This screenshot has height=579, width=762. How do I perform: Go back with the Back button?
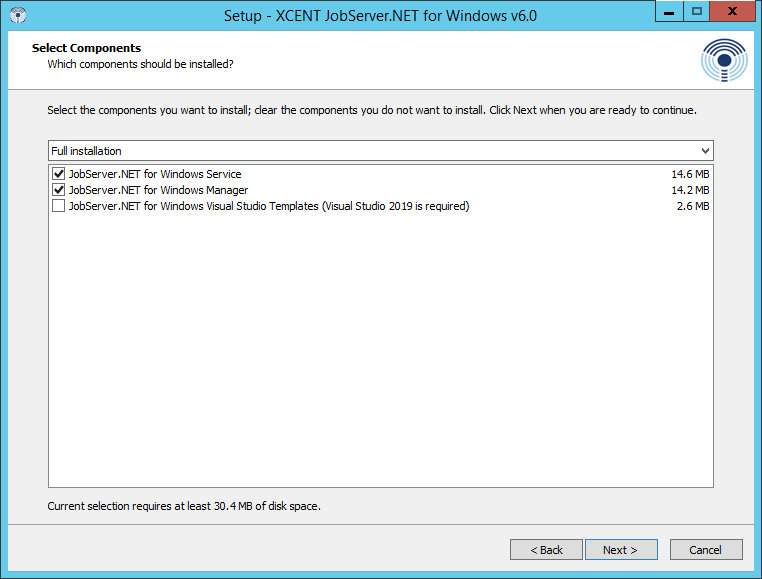pos(546,550)
